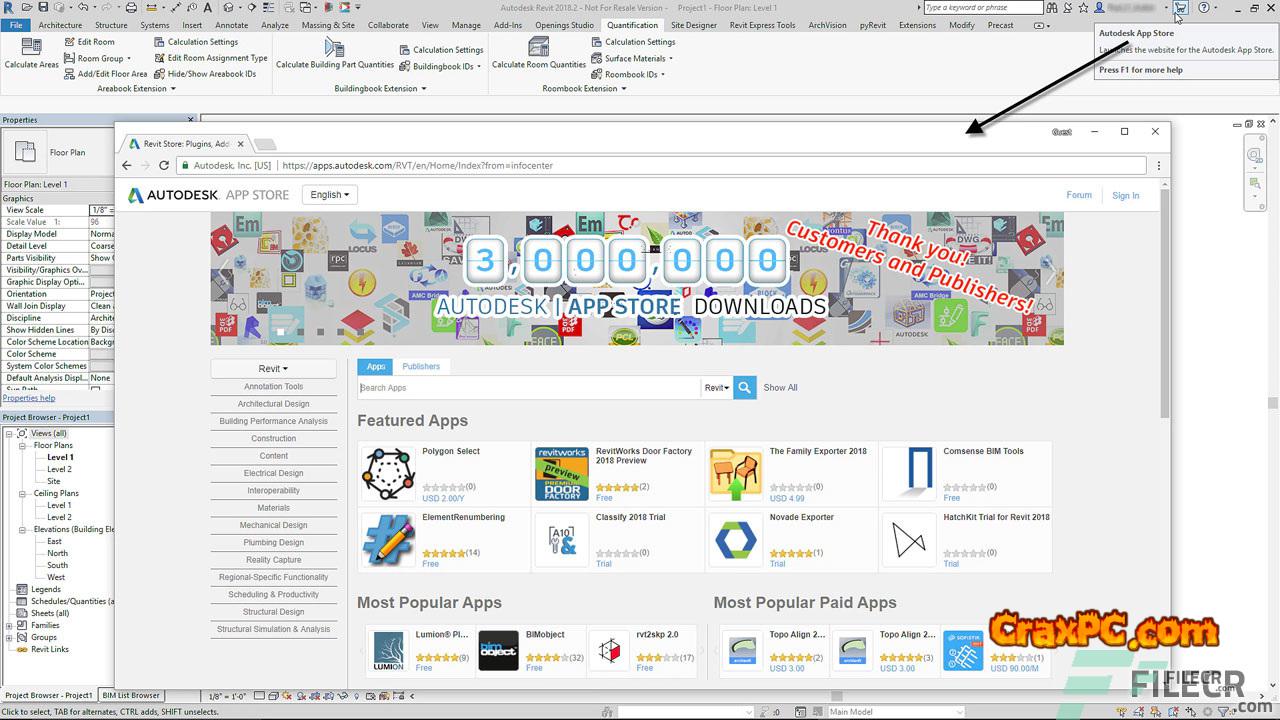This screenshot has height=720, width=1280.
Task: Open the Room Group dropdown
Action: click(96, 58)
